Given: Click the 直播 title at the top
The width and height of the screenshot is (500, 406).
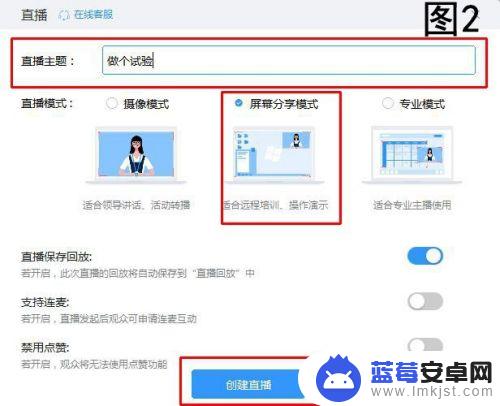Looking at the screenshot, I should pos(34,15).
